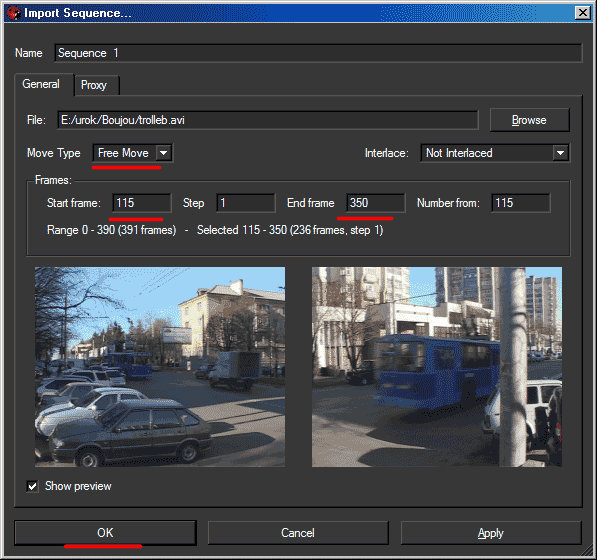Close the Import Sequence dialog
This screenshot has width=597, height=560.
click(x=583, y=13)
